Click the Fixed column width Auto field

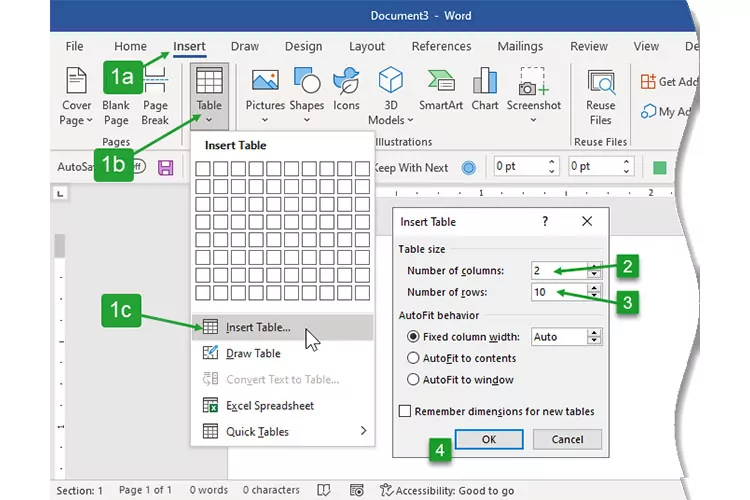(559, 337)
